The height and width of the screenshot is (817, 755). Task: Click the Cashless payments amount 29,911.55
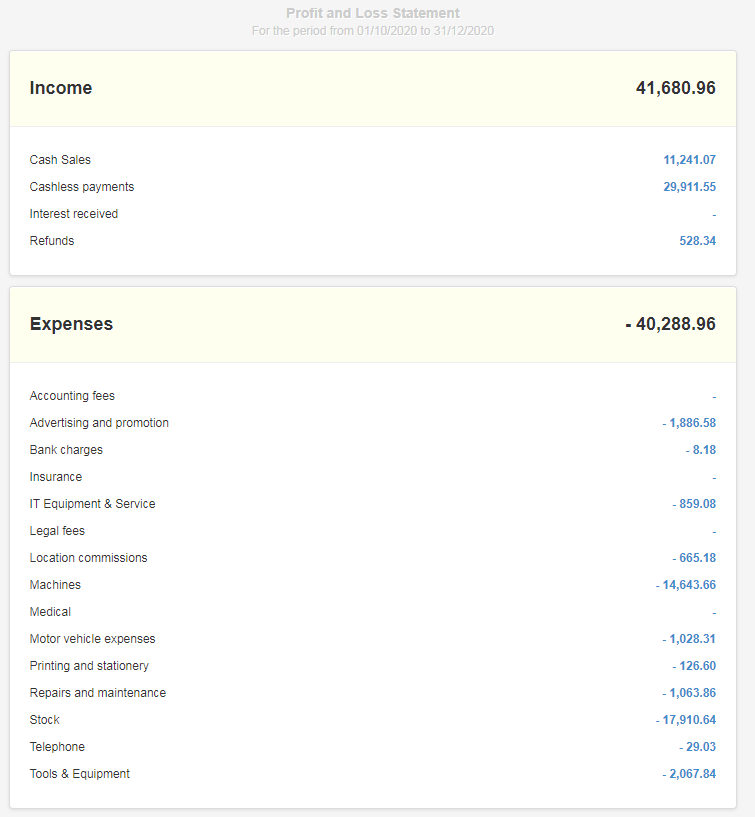(x=689, y=187)
